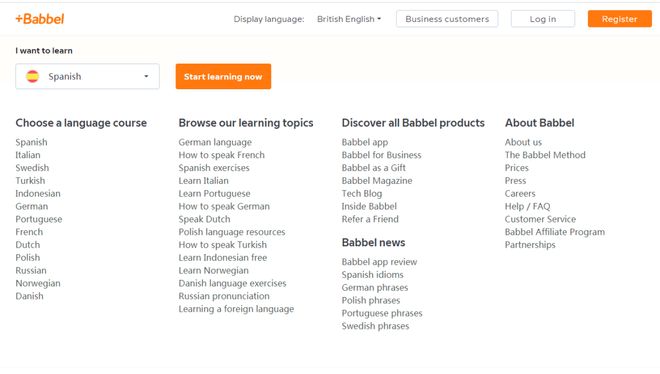Open the German course link

point(32,207)
